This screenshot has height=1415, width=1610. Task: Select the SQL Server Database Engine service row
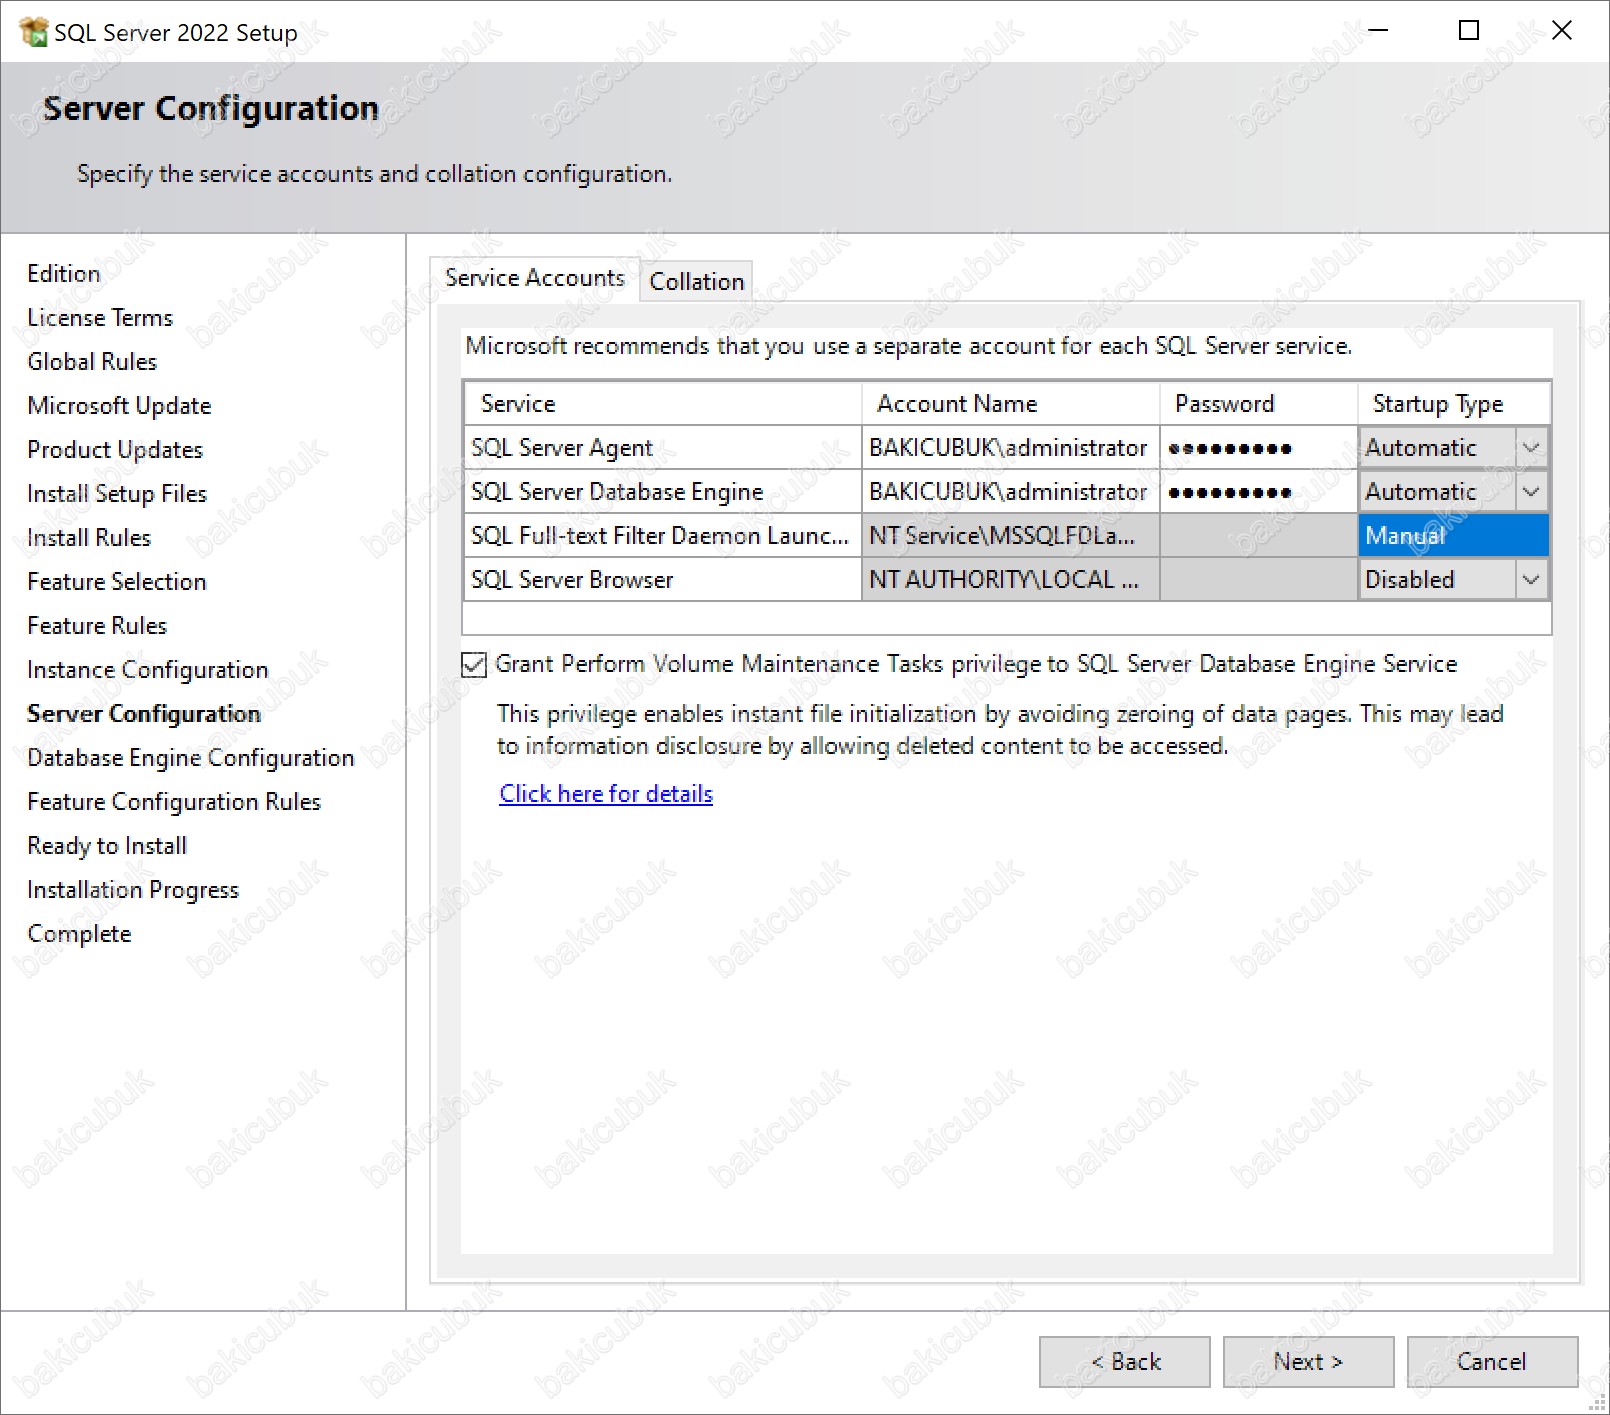pyautogui.click(x=662, y=492)
